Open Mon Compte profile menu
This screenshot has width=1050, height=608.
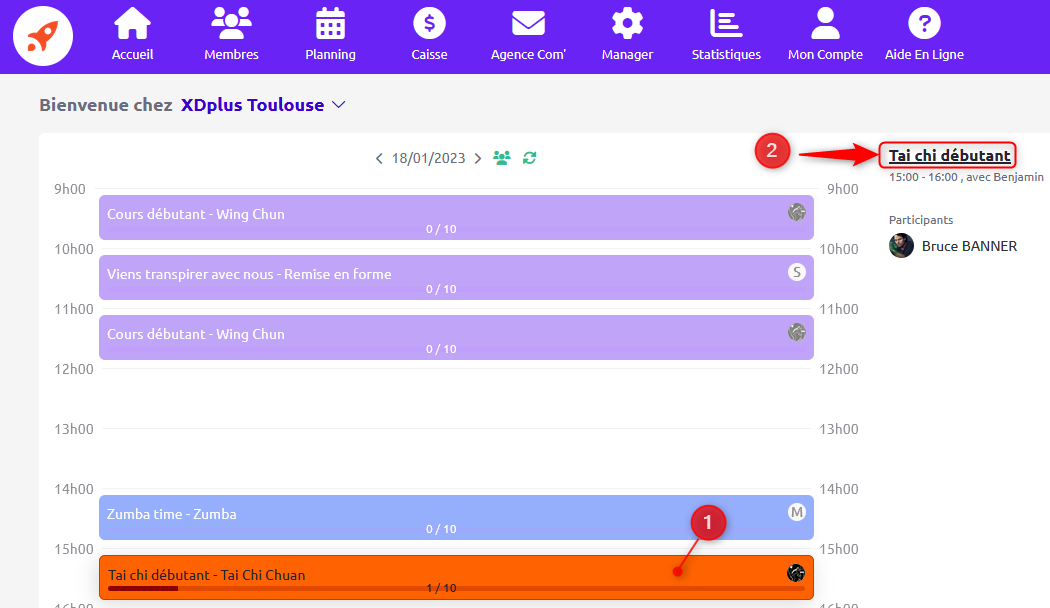point(825,34)
